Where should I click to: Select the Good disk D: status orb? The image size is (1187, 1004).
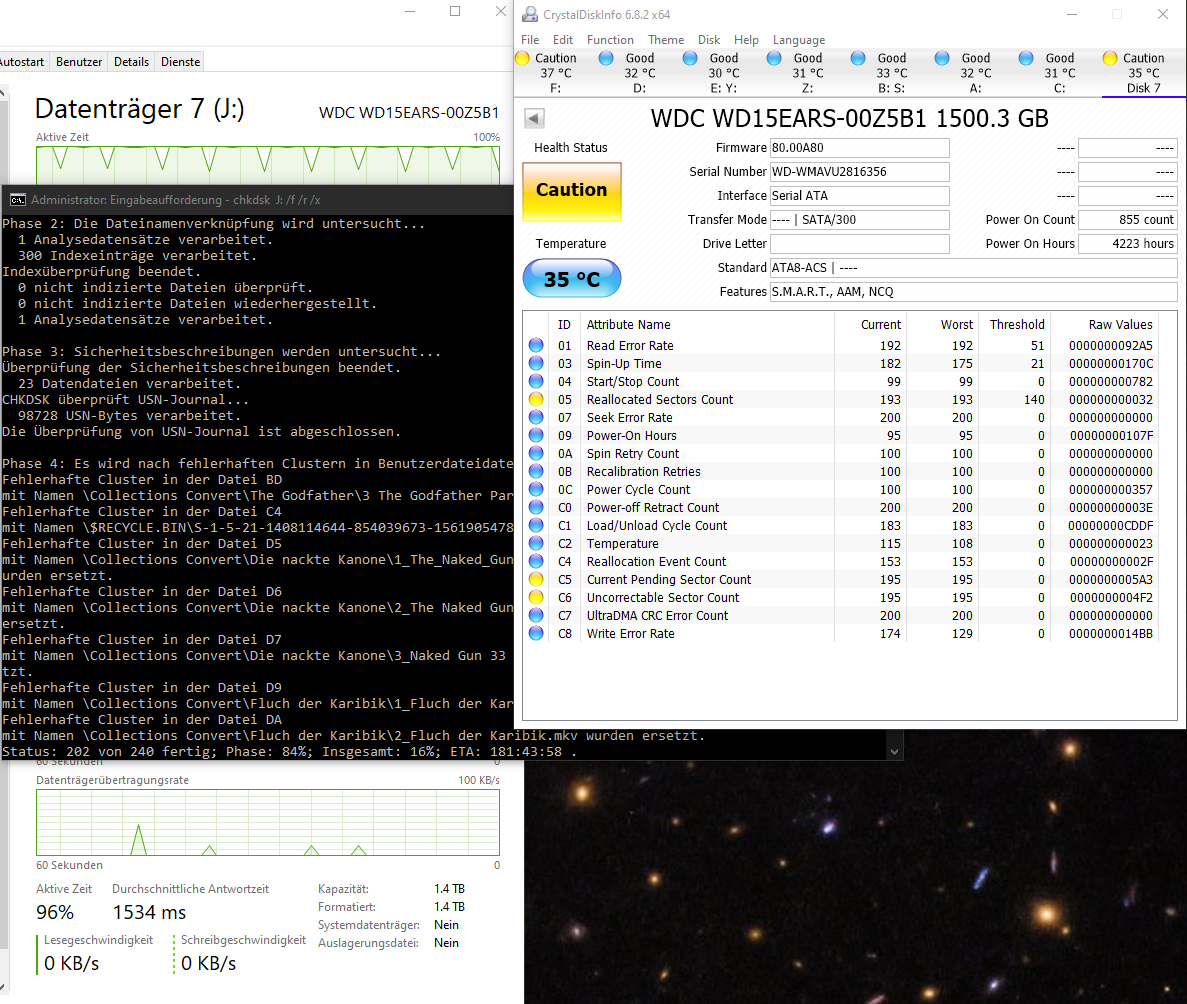click(606, 58)
